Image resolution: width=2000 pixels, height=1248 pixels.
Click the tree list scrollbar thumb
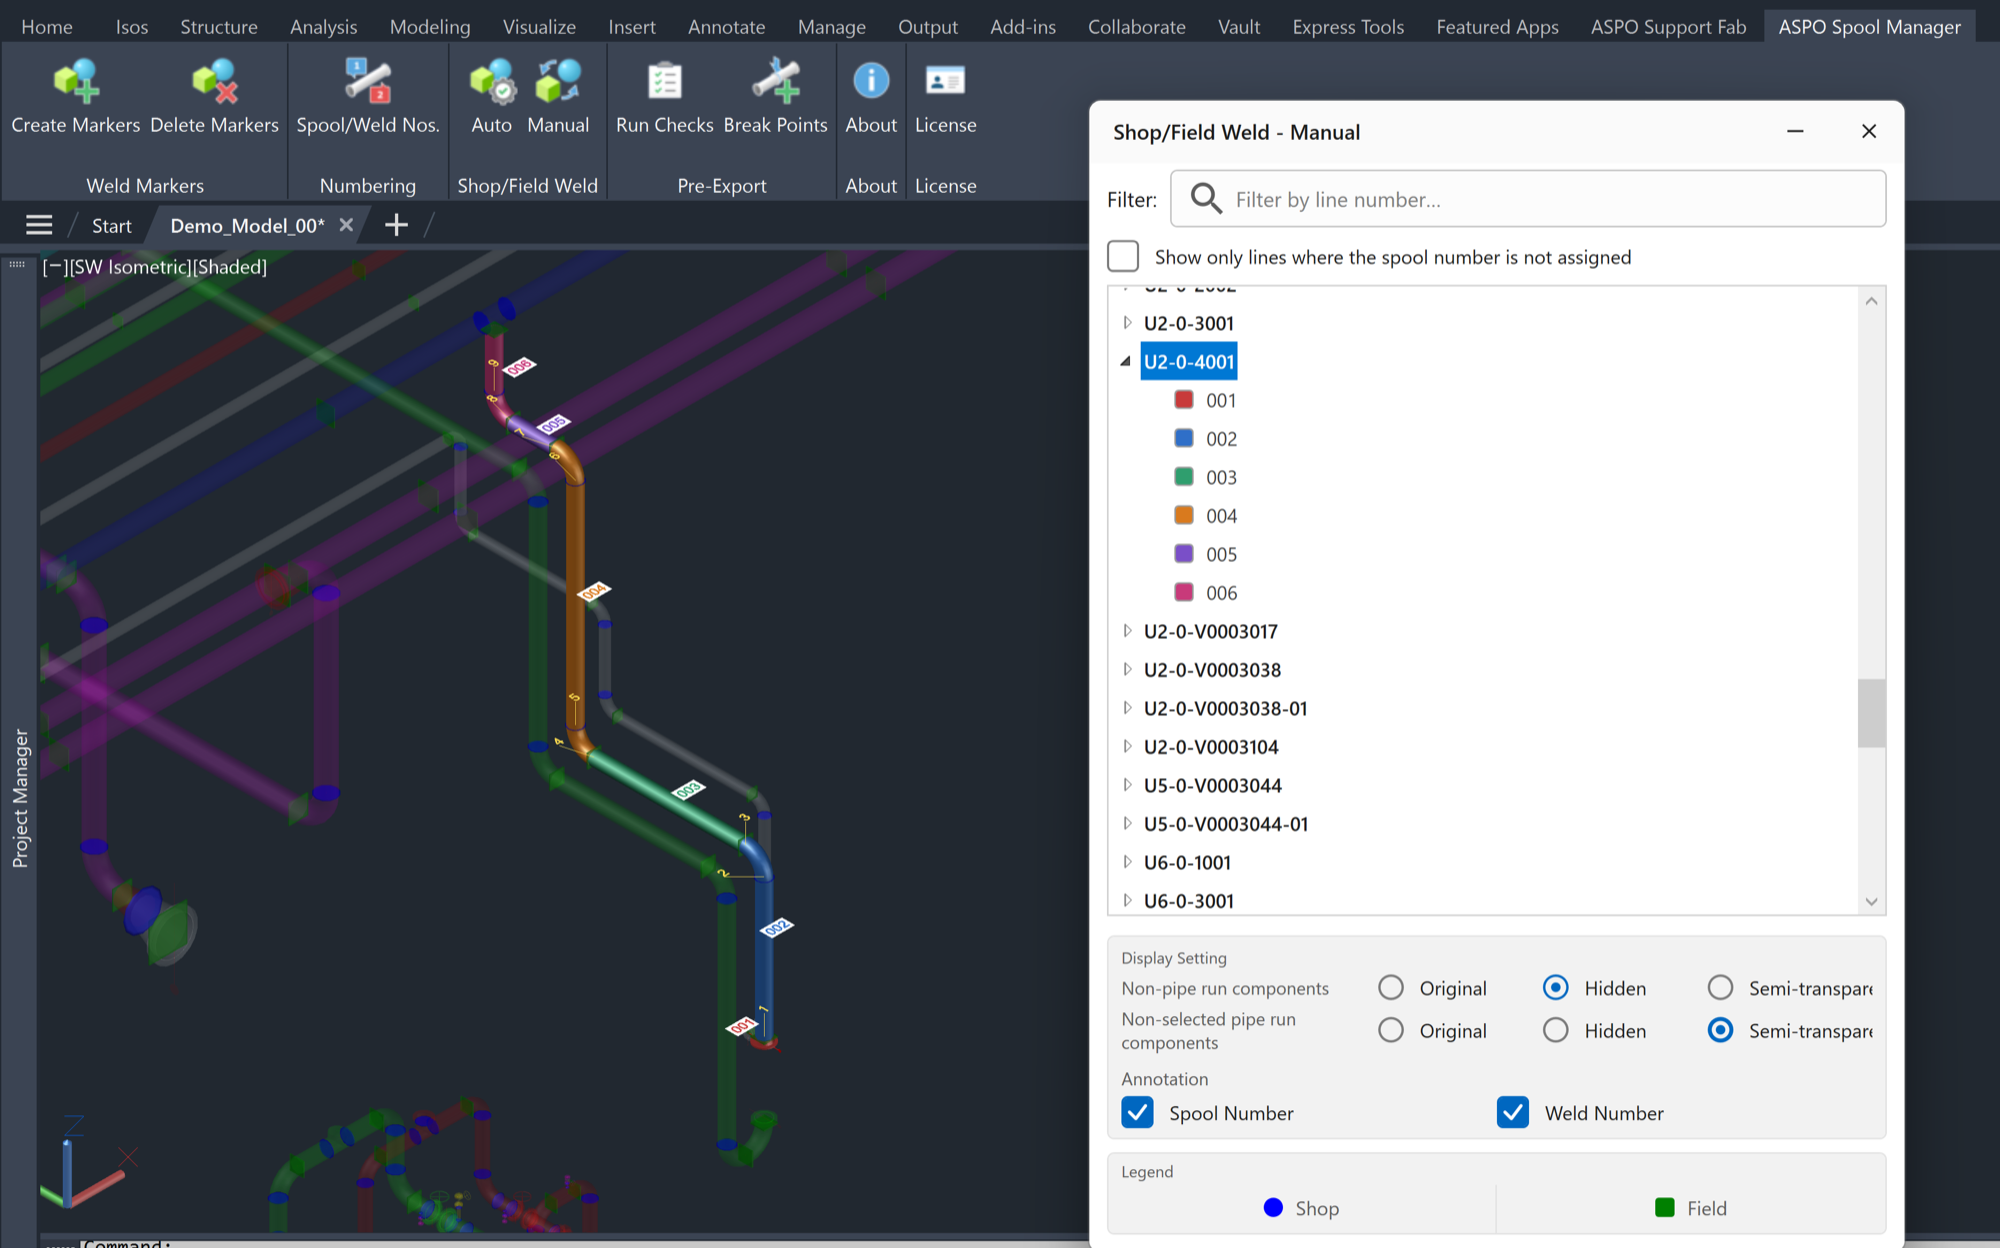click(1871, 713)
